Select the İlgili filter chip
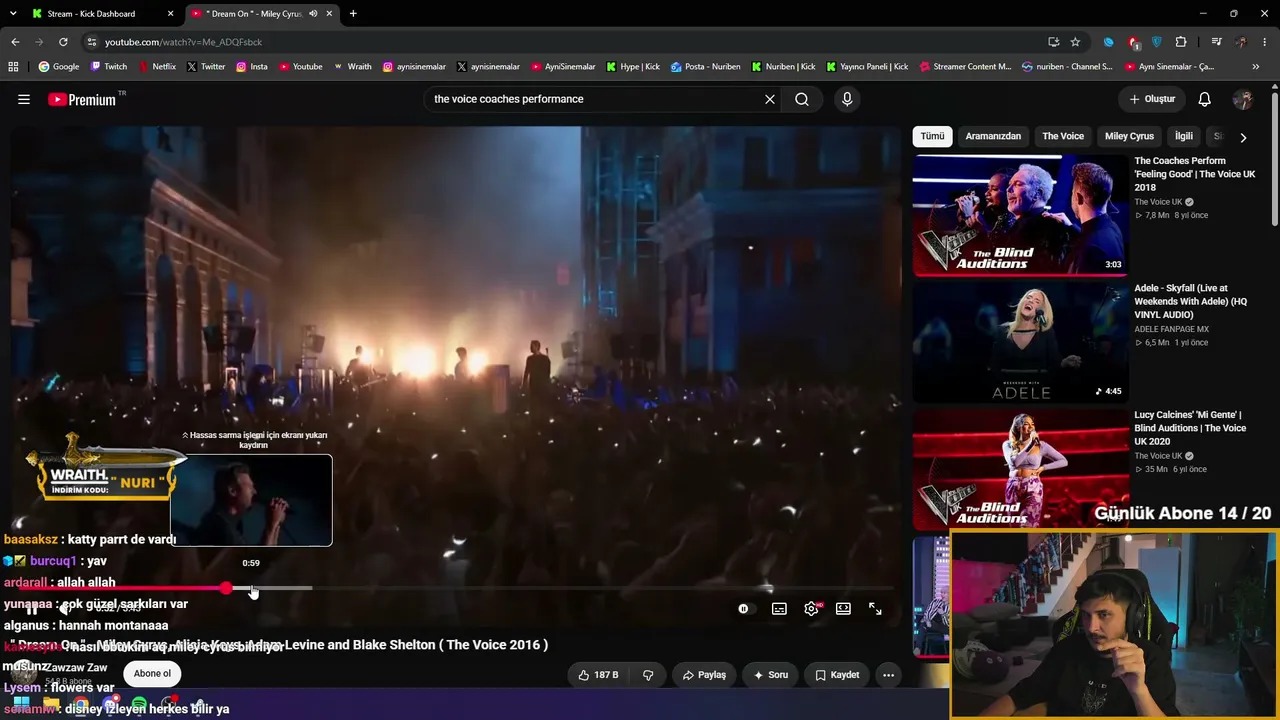Screen dimensions: 1280x720 point(1184,136)
